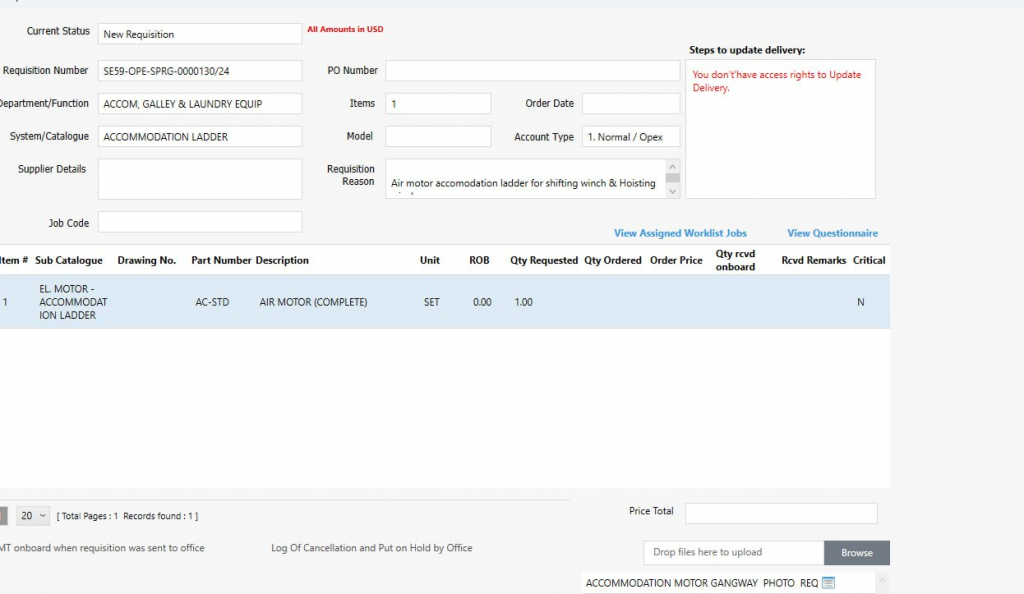This screenshot has height=594, width=1024.
Task: Click into the Price Total field
Action: click(780, 513)
